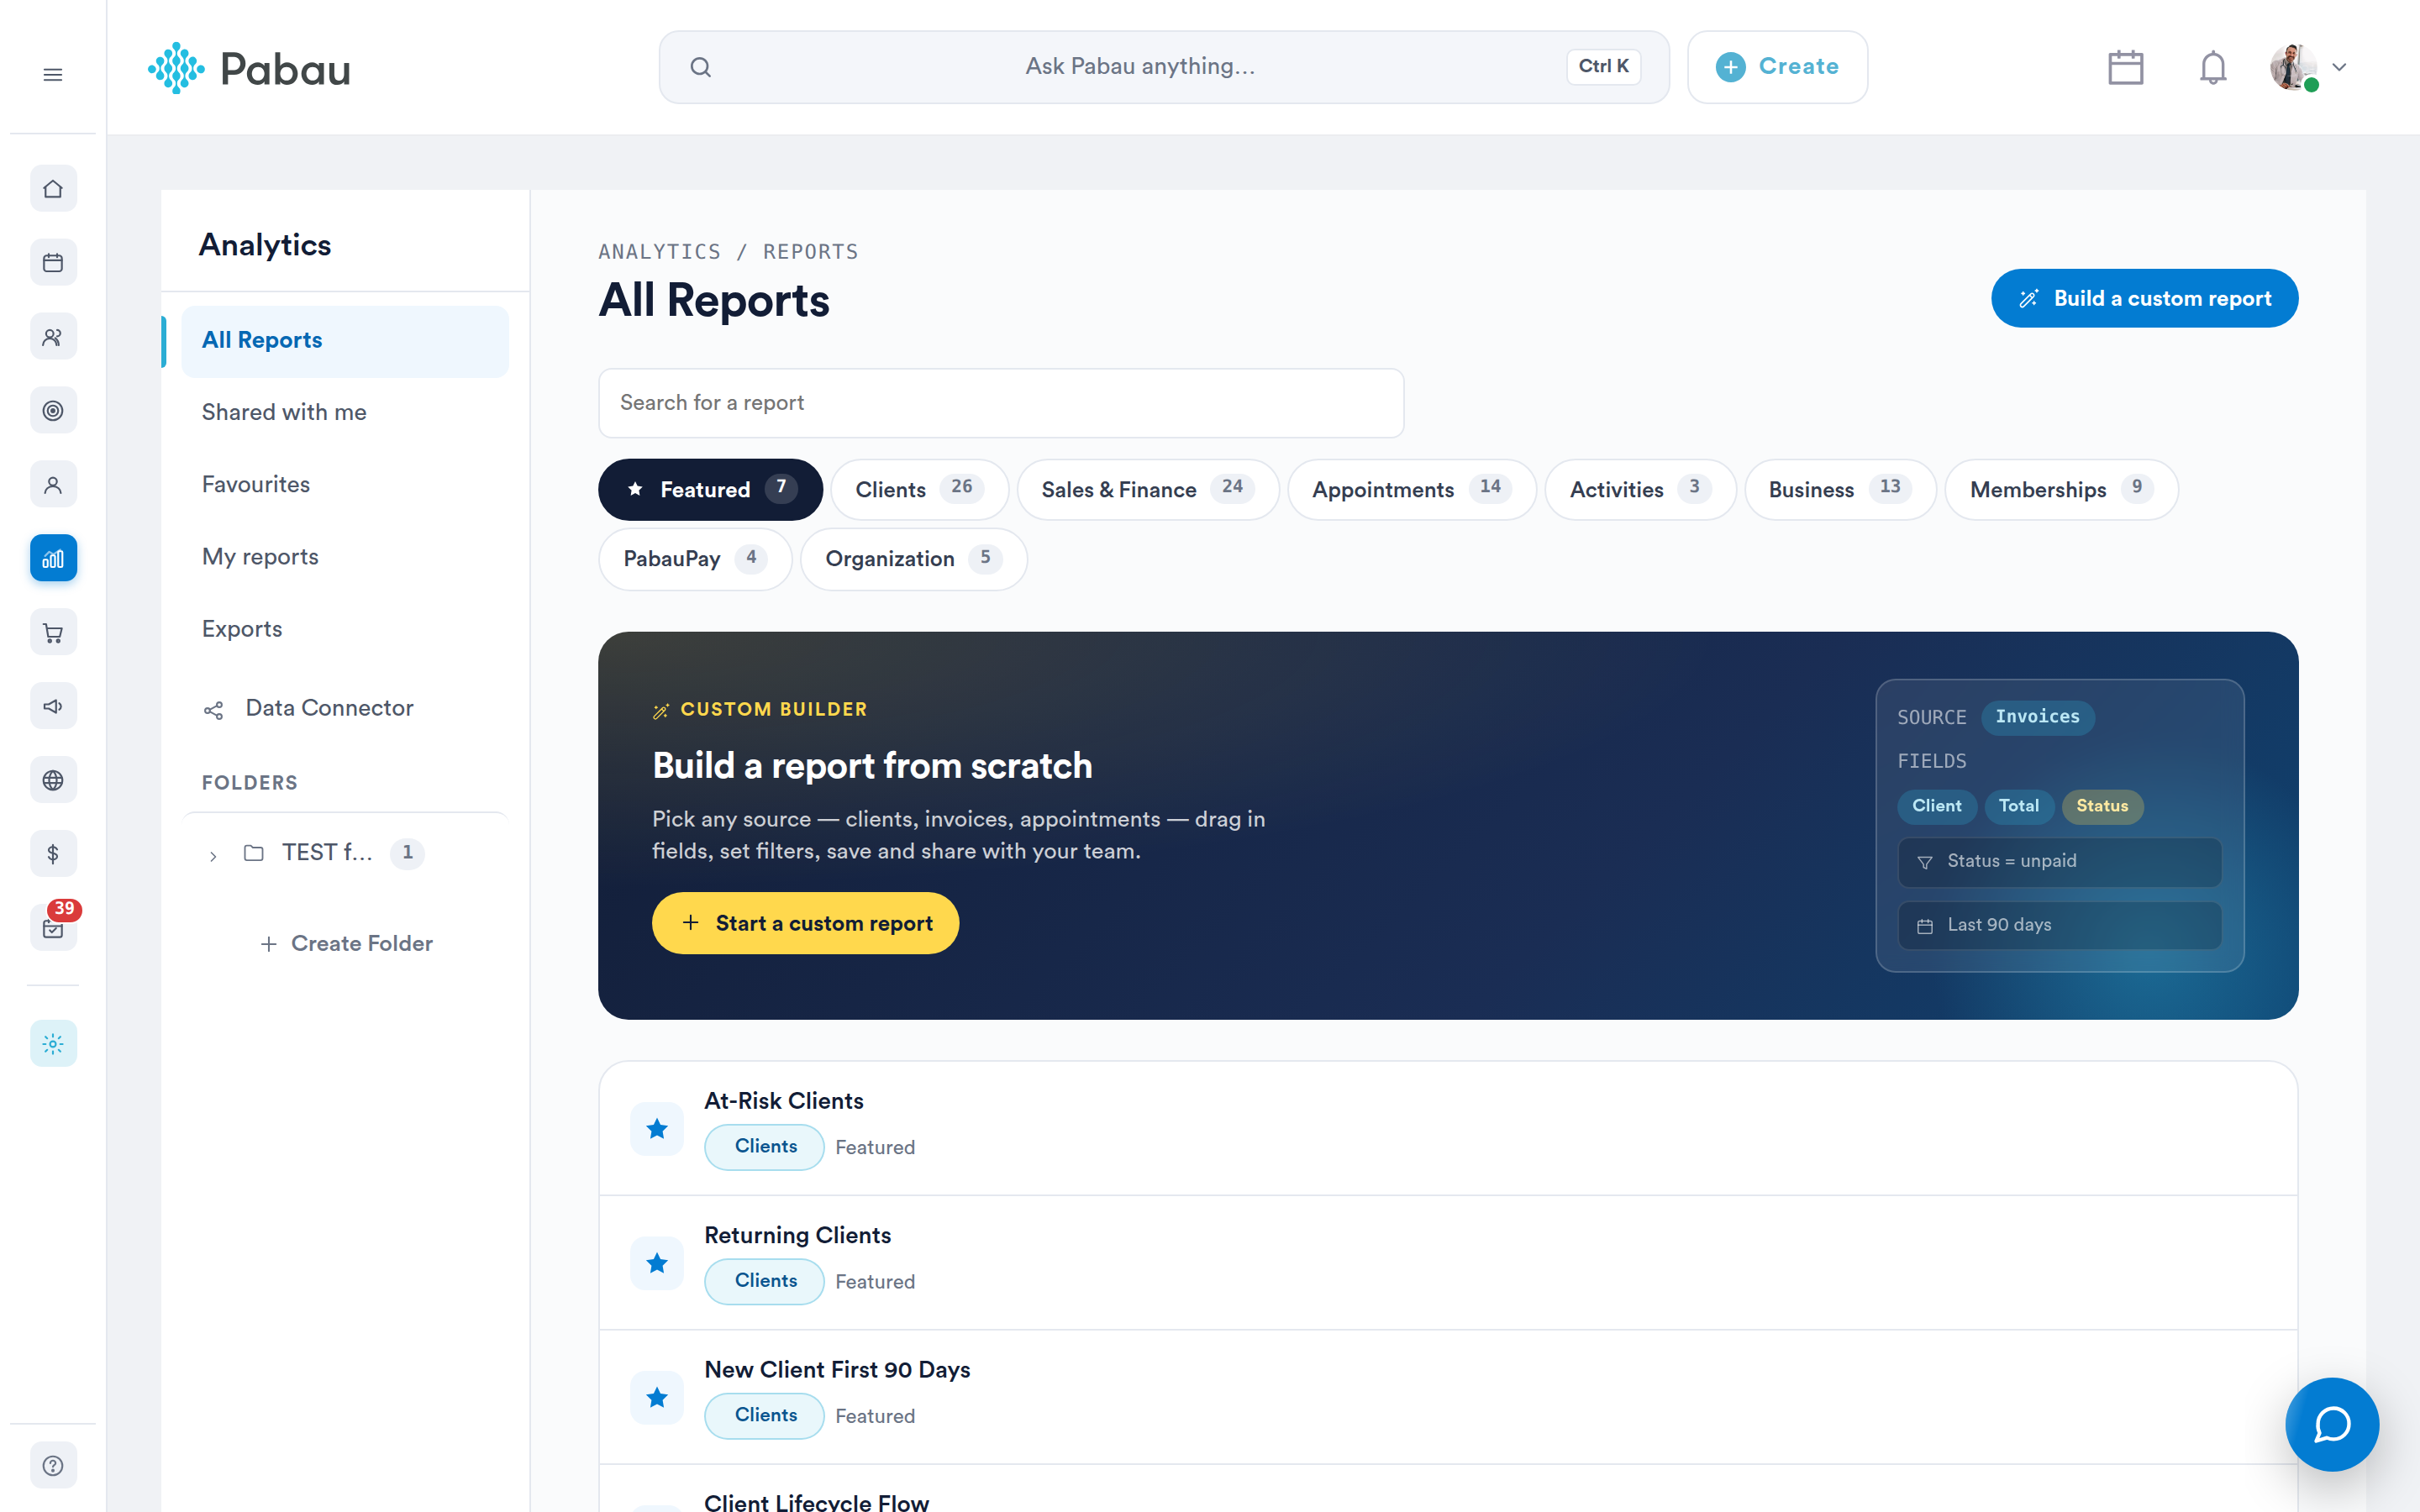Click the ANALYTICS breadcrumb
The width and height of the screenshot is (2420, 1512).
pyautogui.click(x=659, y=252)
